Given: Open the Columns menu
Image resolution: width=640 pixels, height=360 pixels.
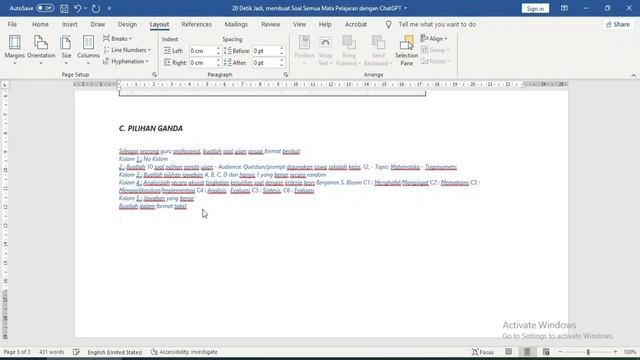Looking at the screenshot, I should click(88, 50).
